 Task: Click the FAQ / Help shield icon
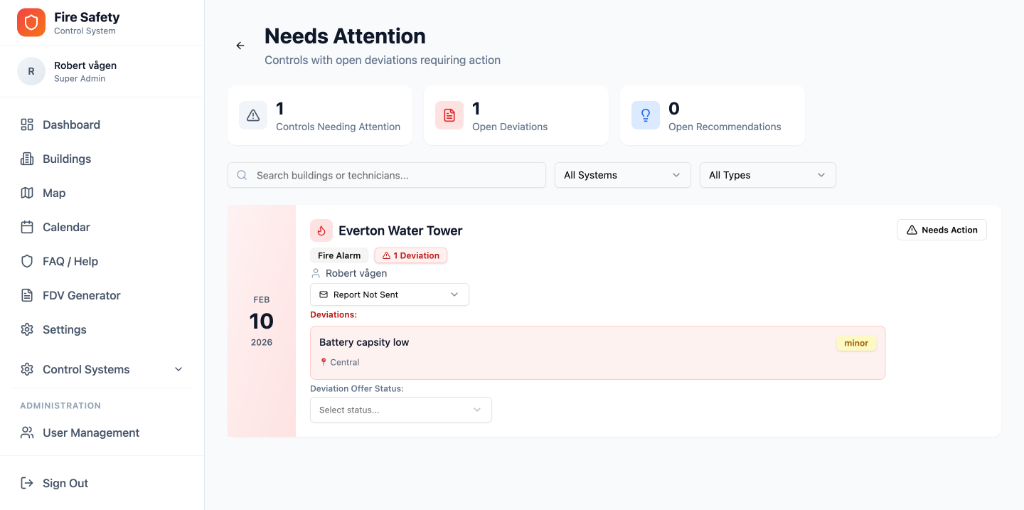27,261
